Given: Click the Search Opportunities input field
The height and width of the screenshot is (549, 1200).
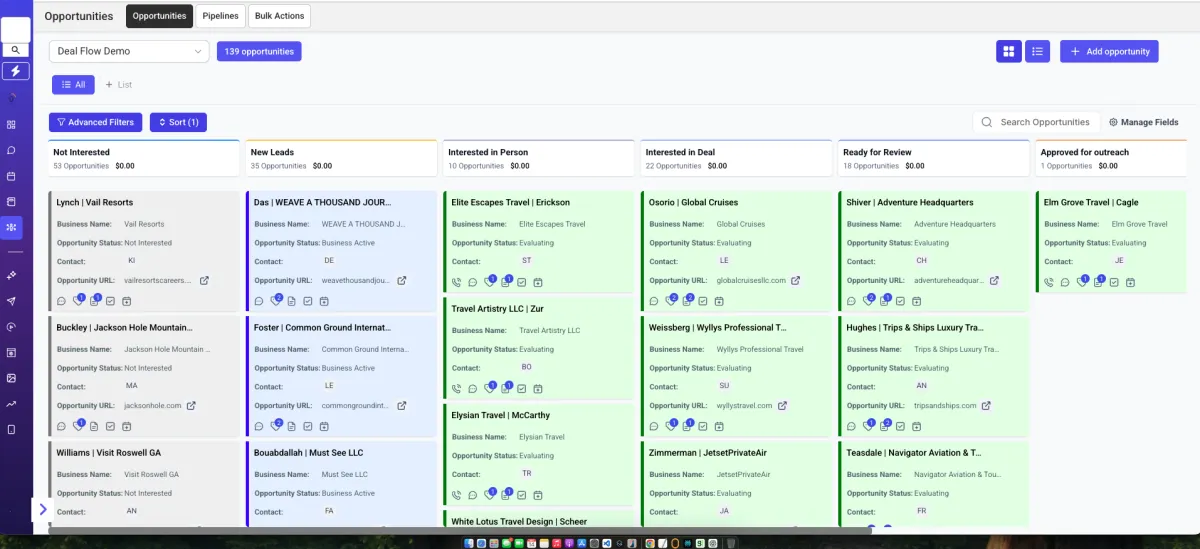Looking at the screenshot, I should (x=1044, y=122).
